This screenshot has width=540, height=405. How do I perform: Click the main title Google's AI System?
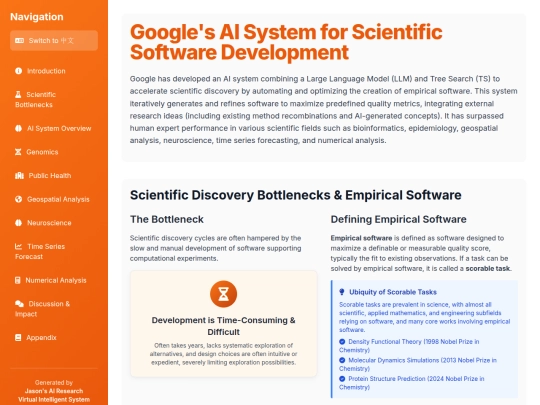point(286,42)
